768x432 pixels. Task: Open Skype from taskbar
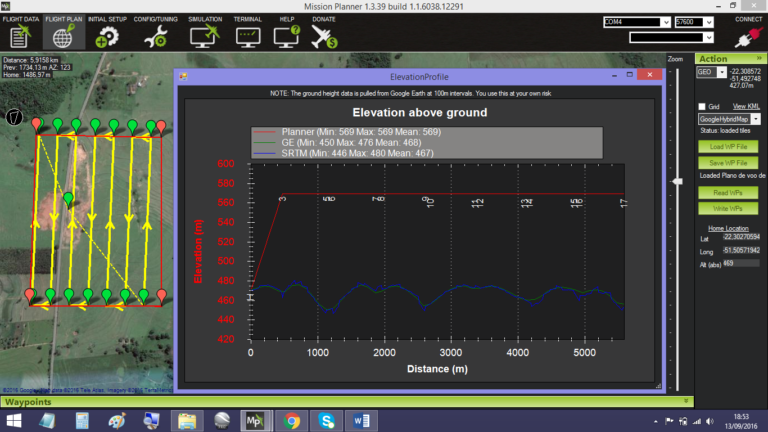tap(326, 421)
